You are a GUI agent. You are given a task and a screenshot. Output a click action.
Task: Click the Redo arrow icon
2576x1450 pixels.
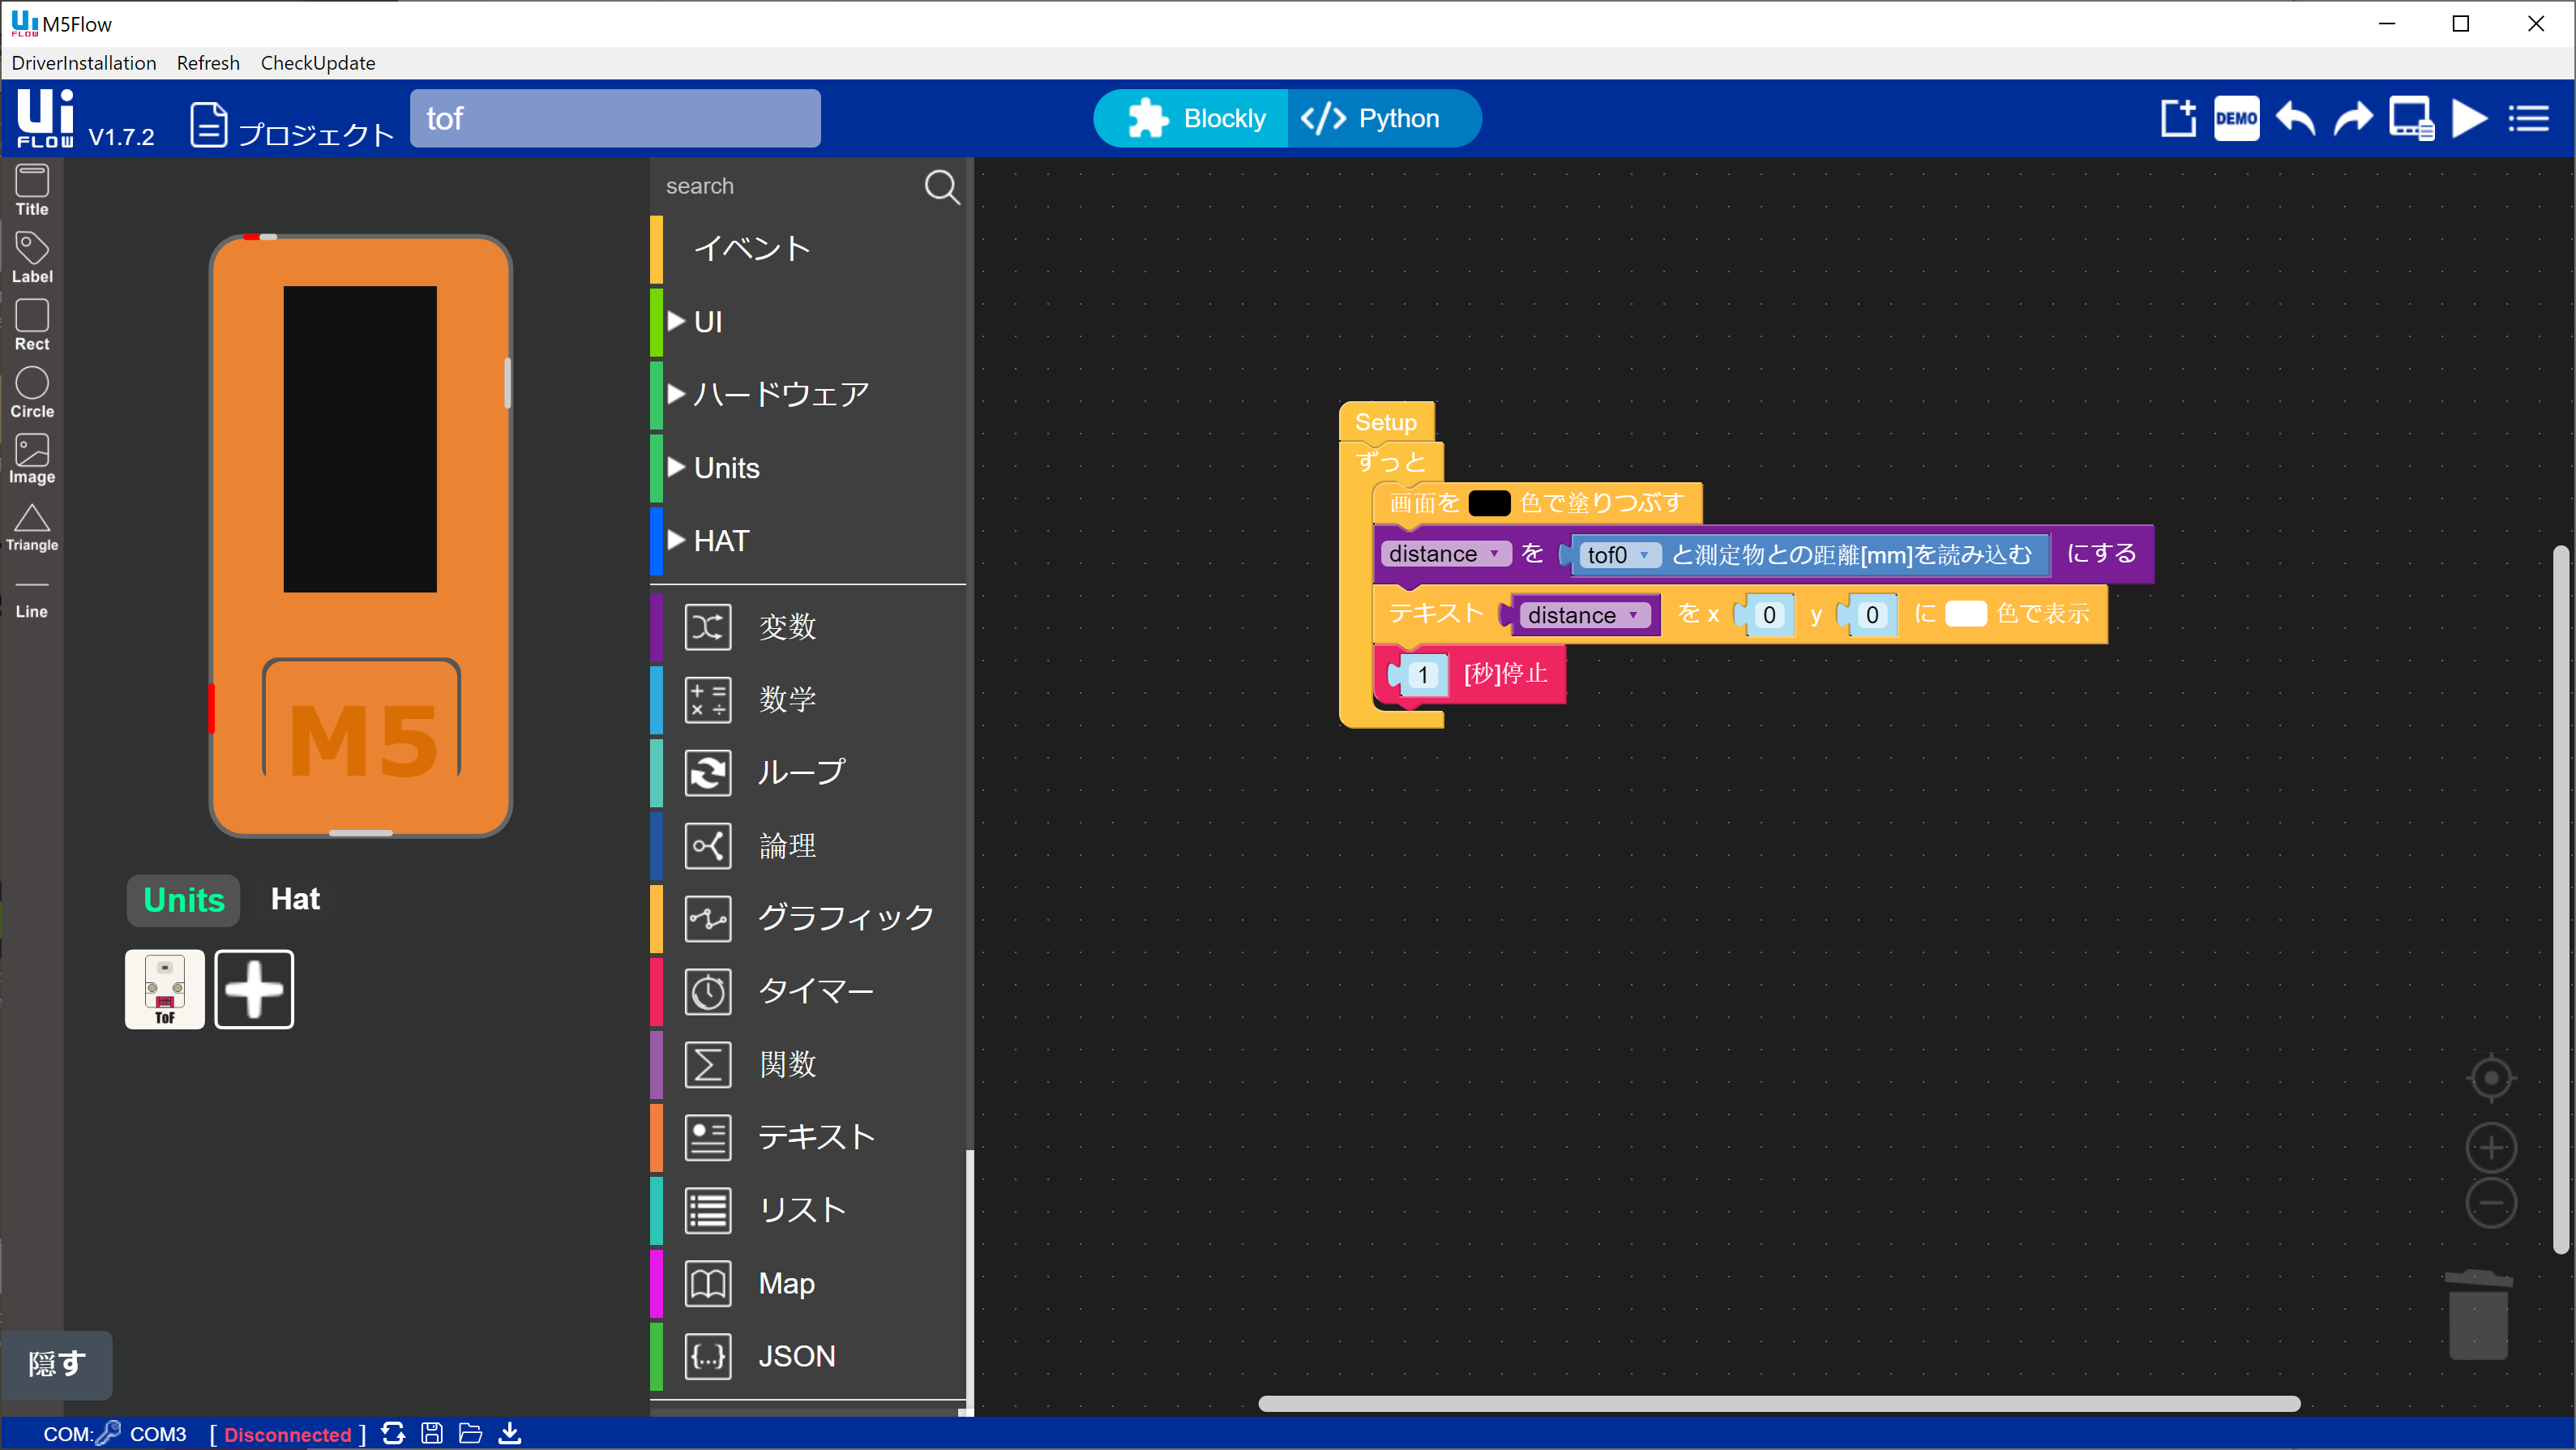(2352, 119)
